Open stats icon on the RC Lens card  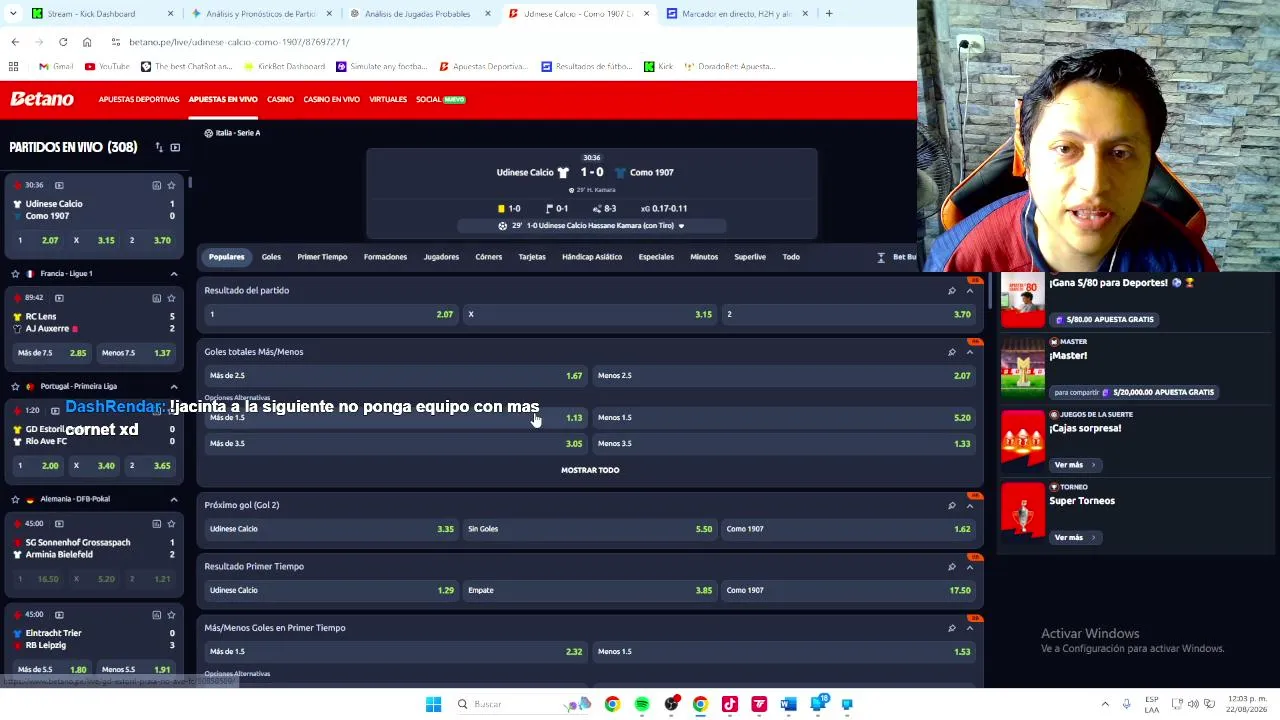pyautogui.click(x=156, y=298)
